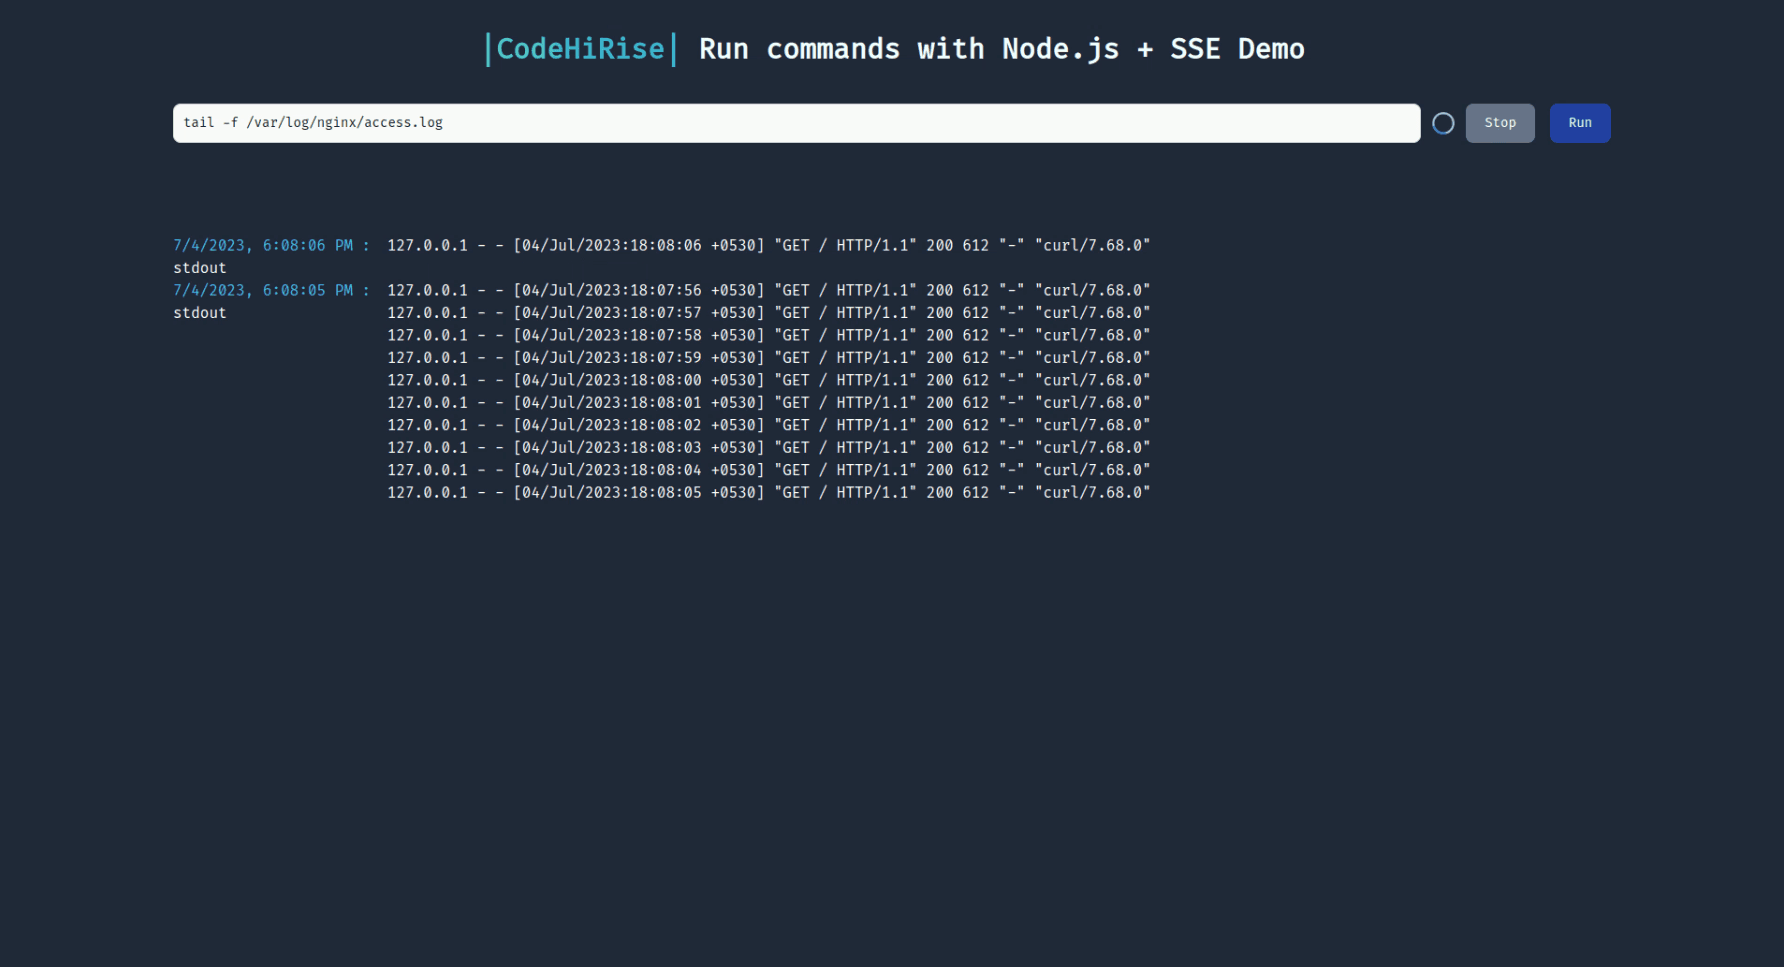
Task: Select the log line stamped 18:08:01
Action: click(x=768, y=403)
